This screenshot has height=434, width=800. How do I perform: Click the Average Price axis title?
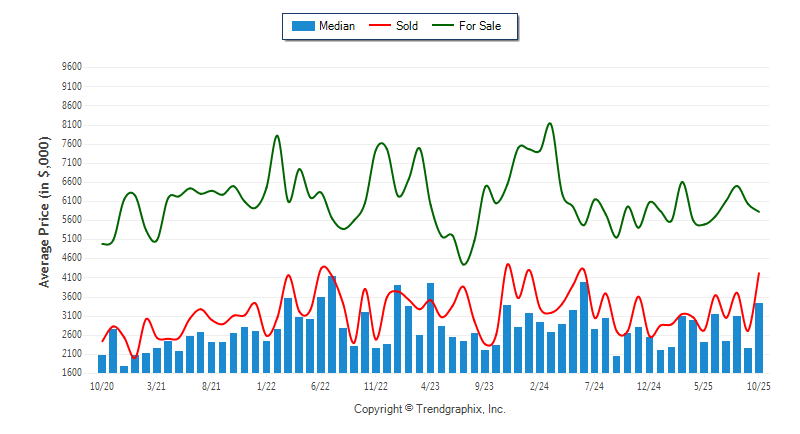[45, 220]
